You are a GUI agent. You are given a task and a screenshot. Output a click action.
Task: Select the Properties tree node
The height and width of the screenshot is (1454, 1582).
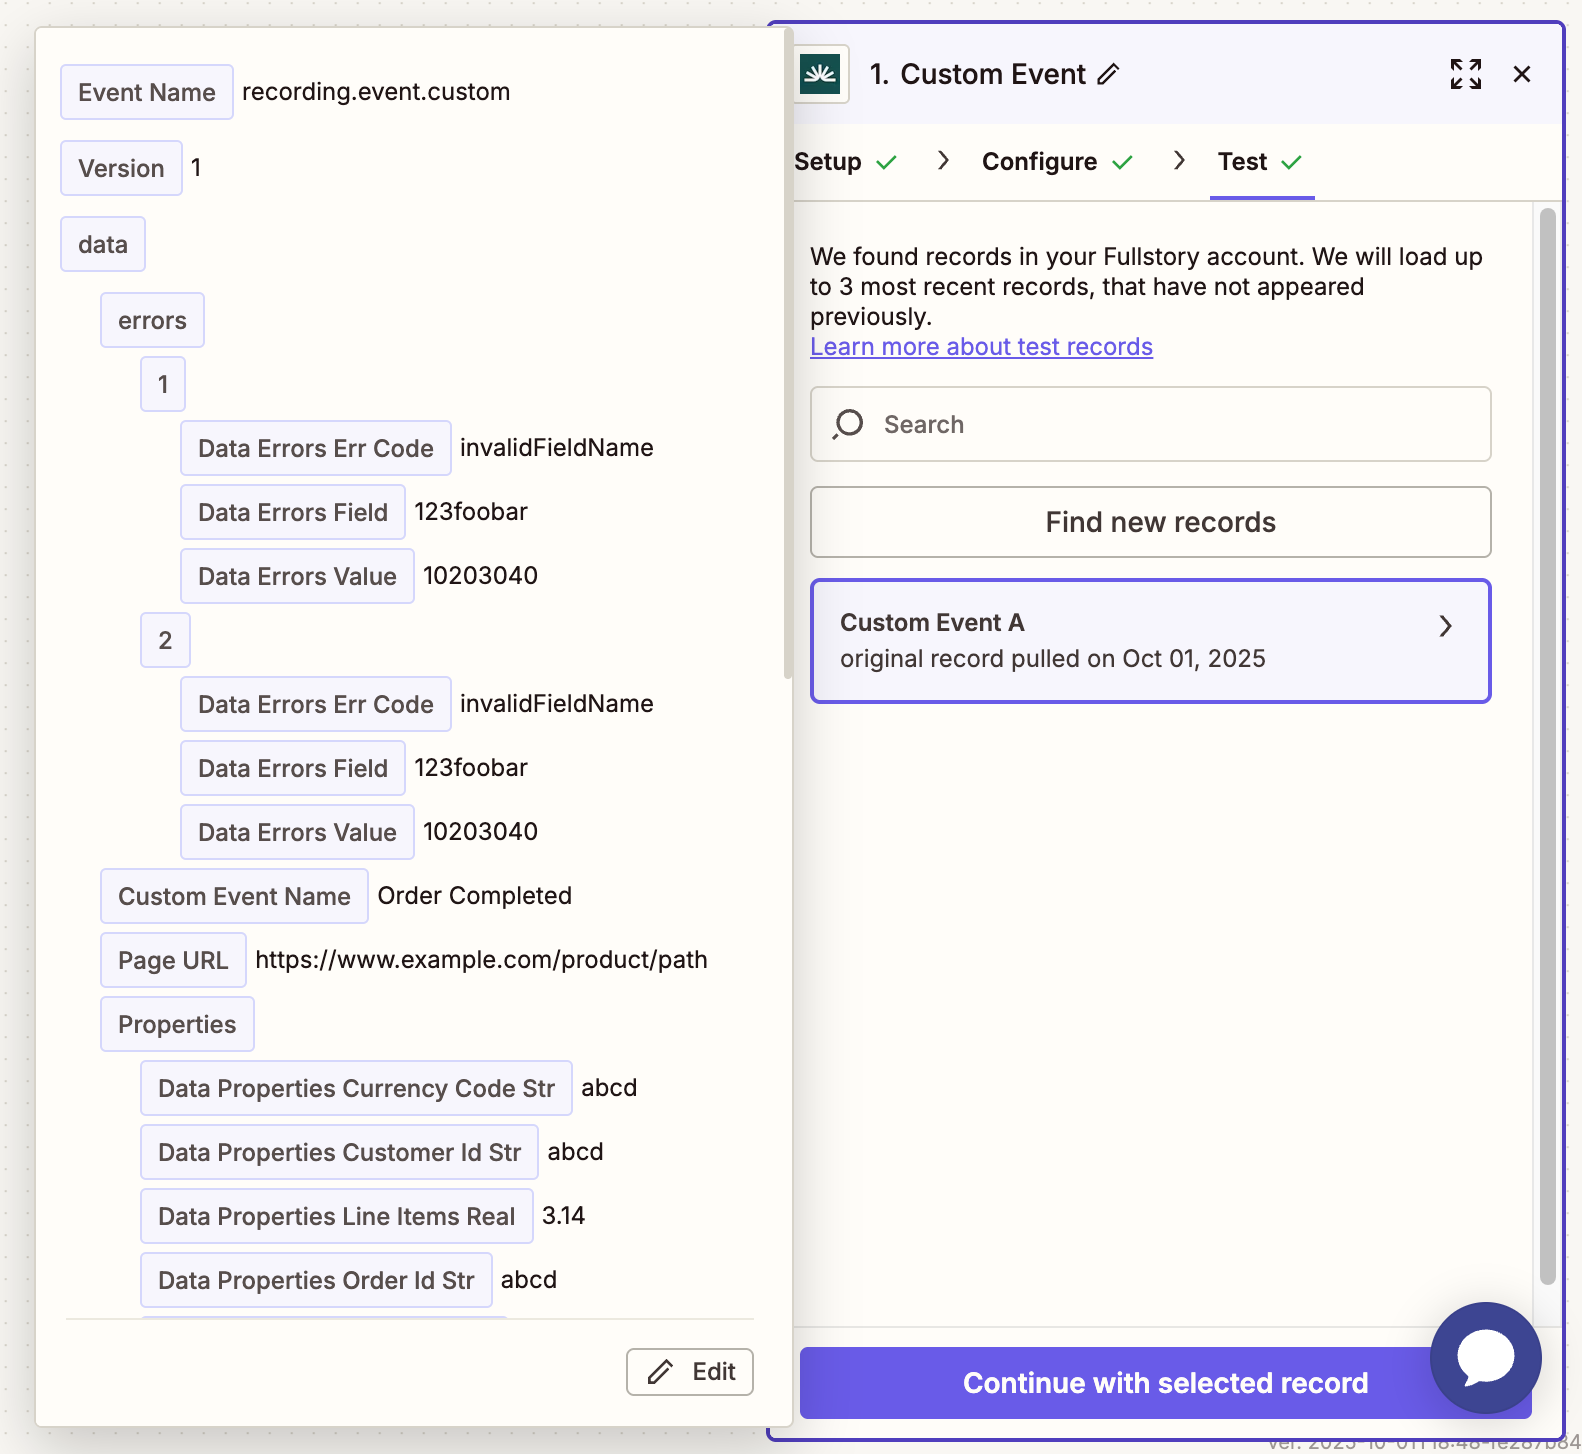(x=177, y=1025)
